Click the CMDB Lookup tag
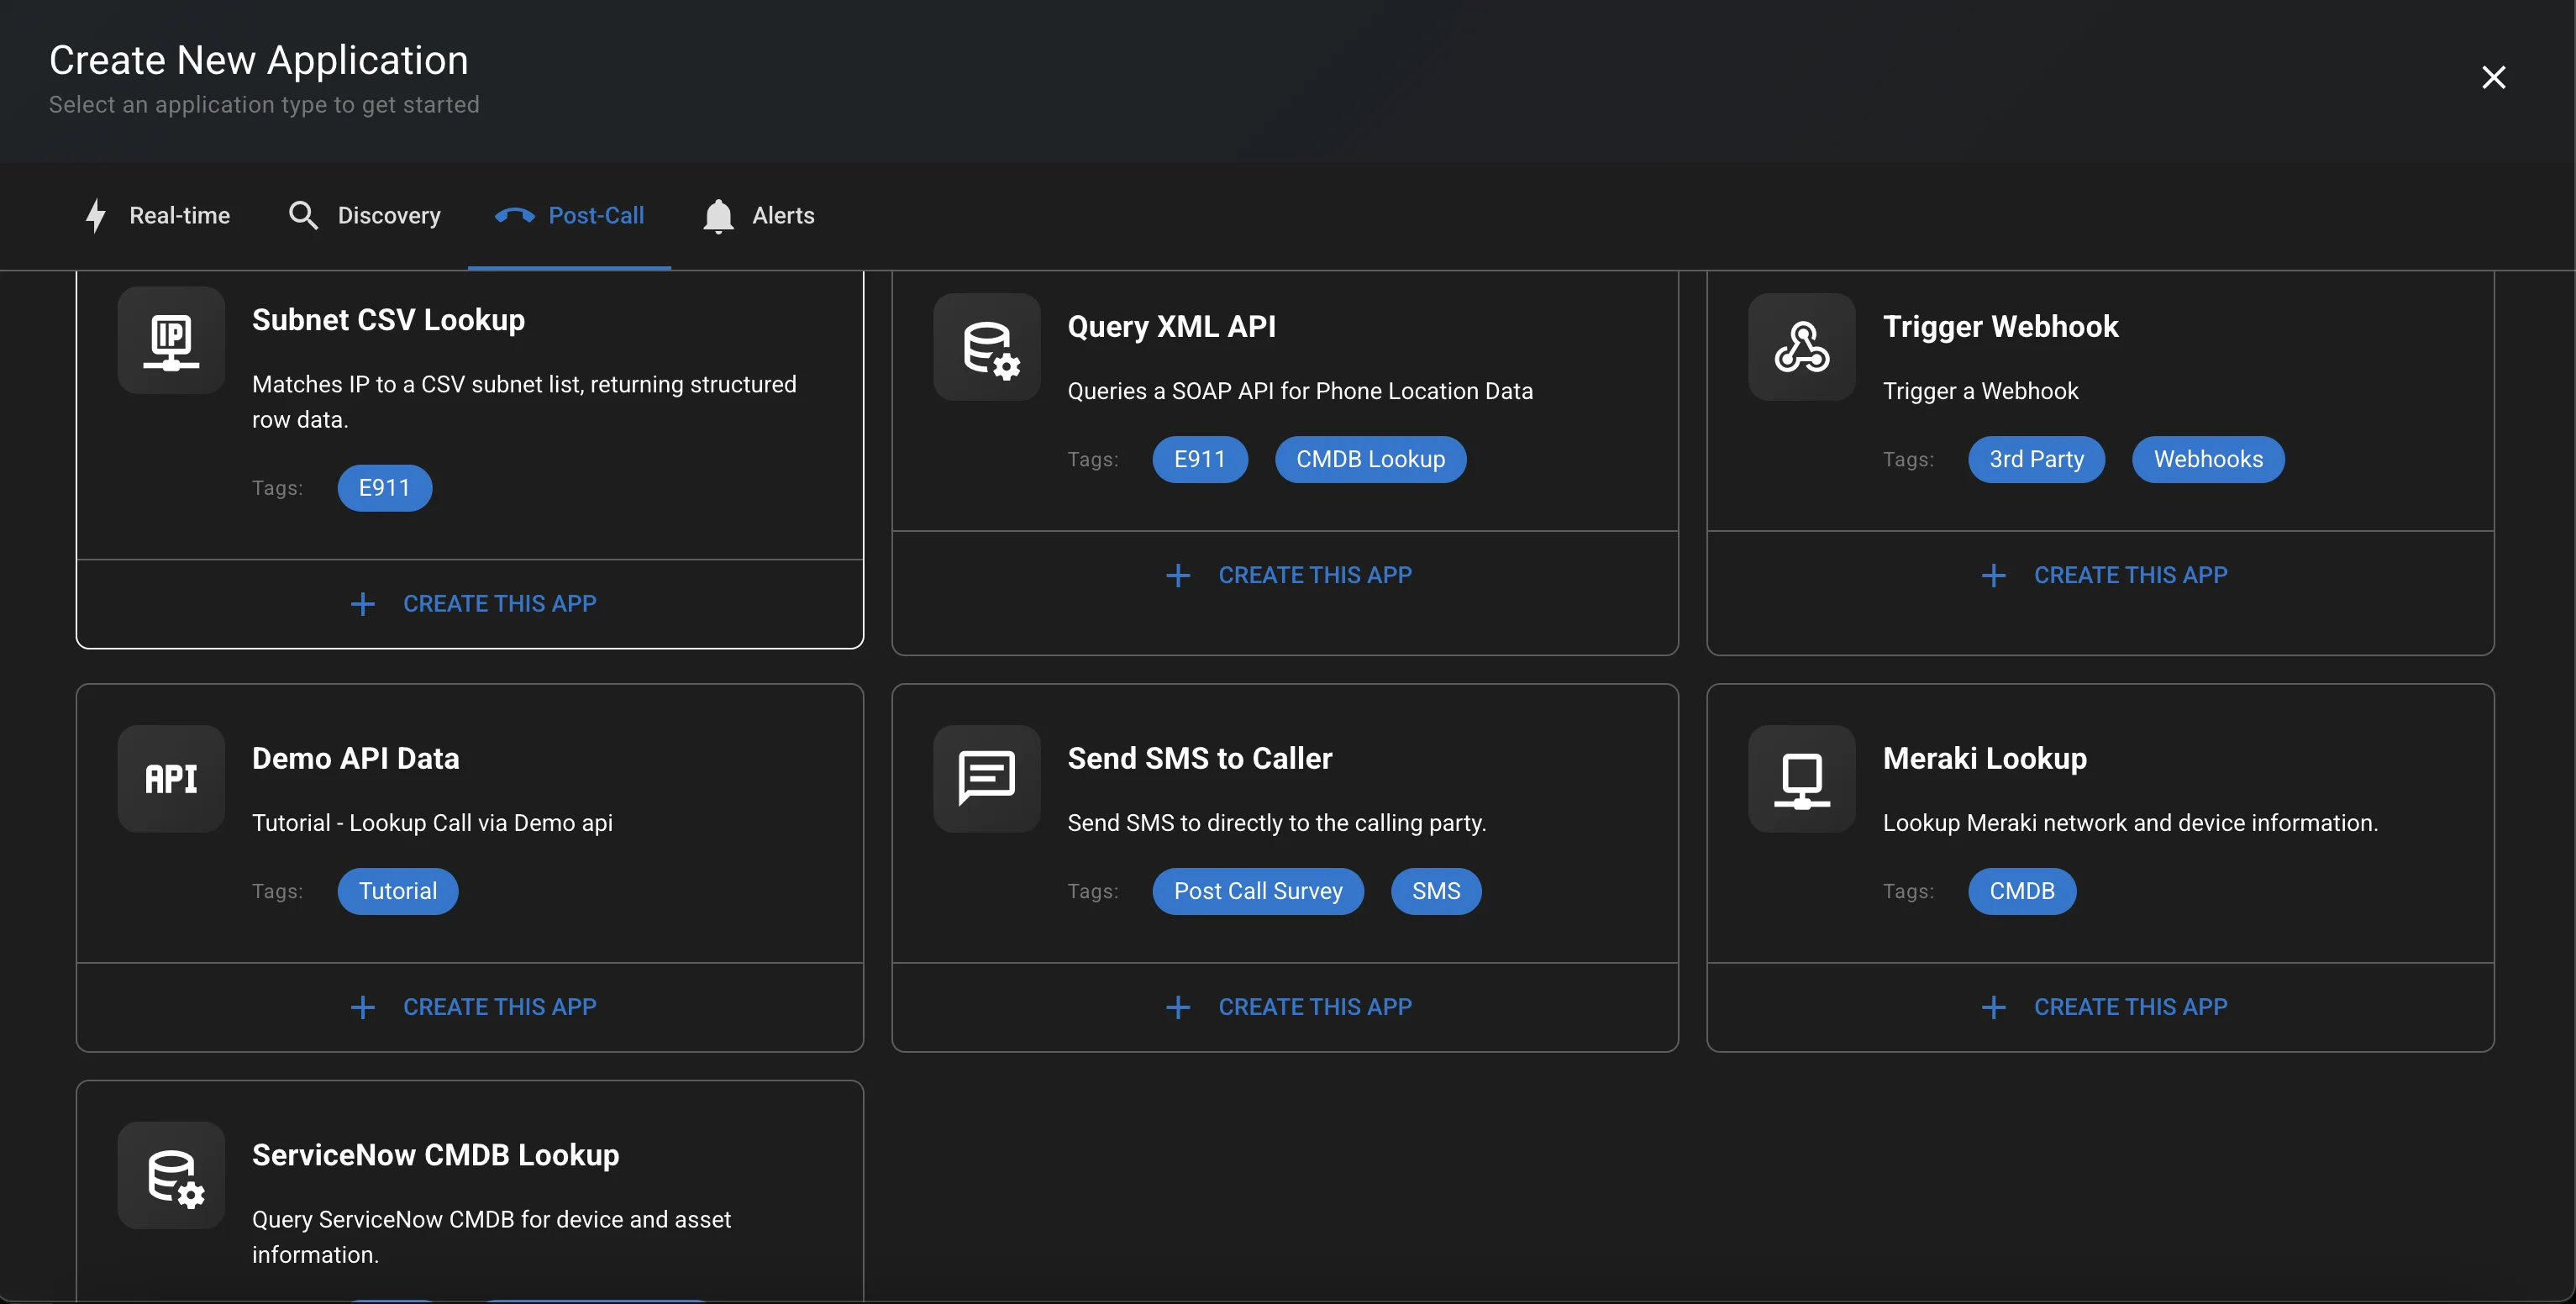The height and width of the screenshot is (1304, 2576). tap(1370, 460)
